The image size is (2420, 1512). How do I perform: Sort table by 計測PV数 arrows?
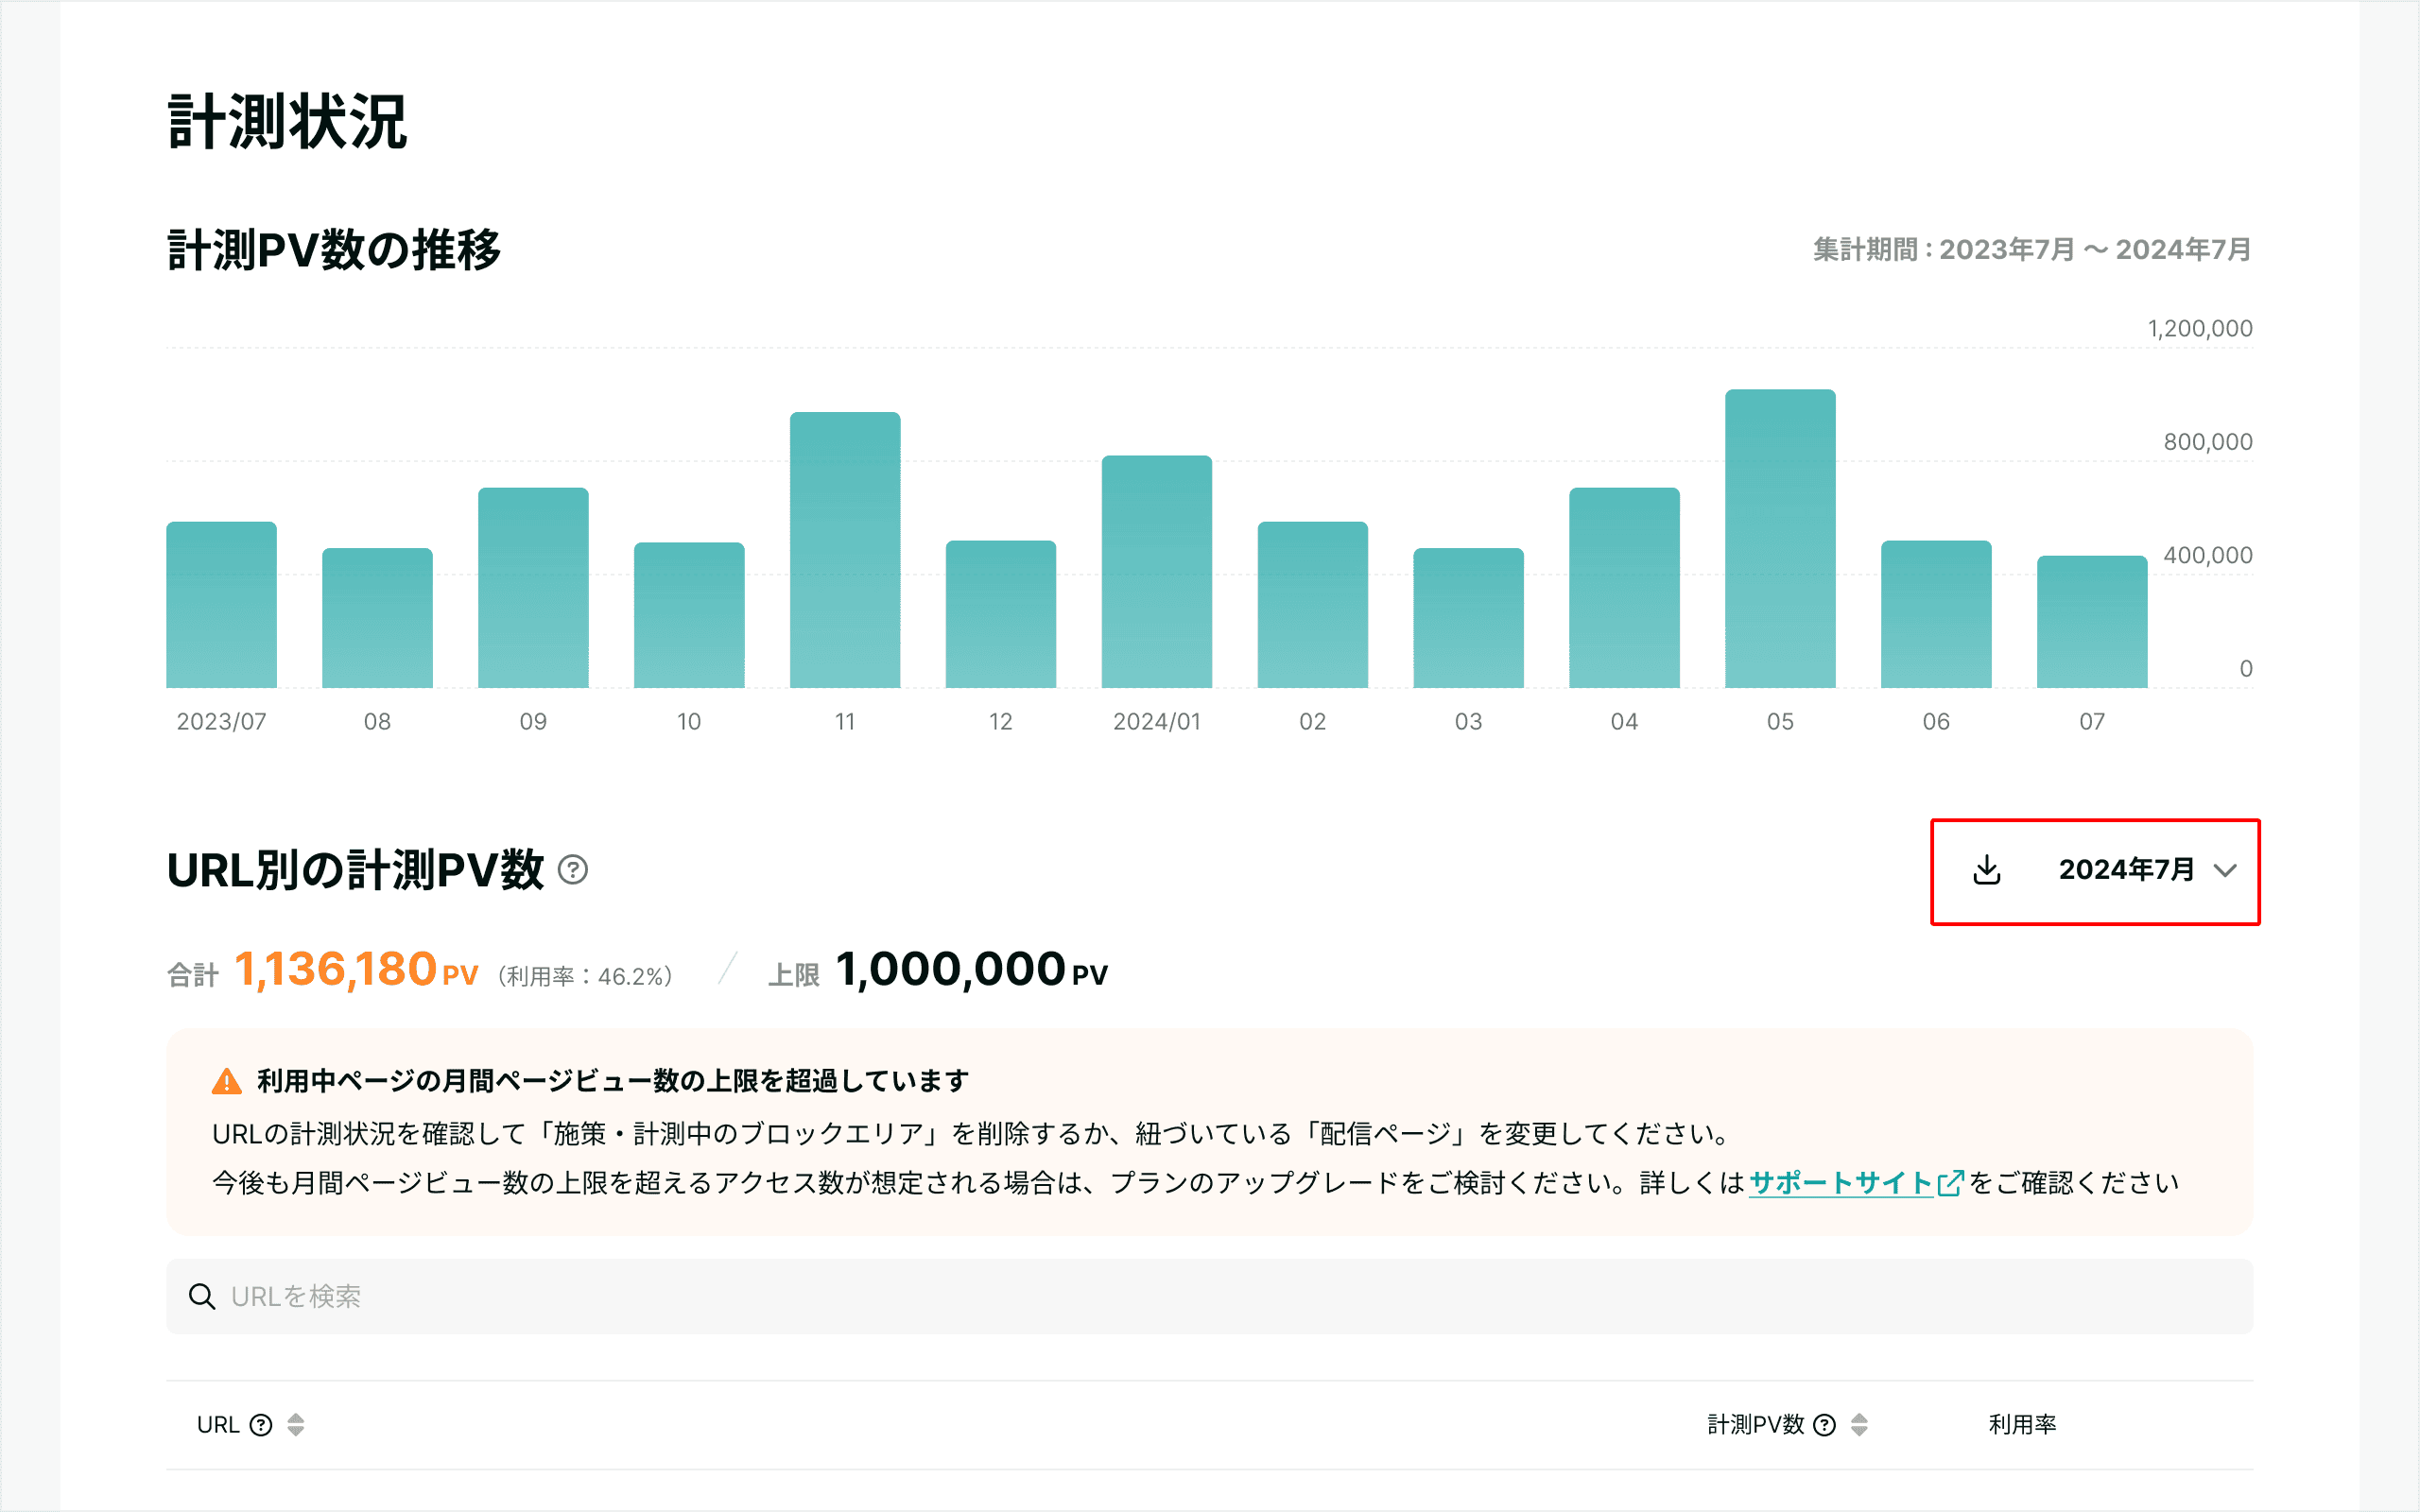click(x=1859, y=1425)
